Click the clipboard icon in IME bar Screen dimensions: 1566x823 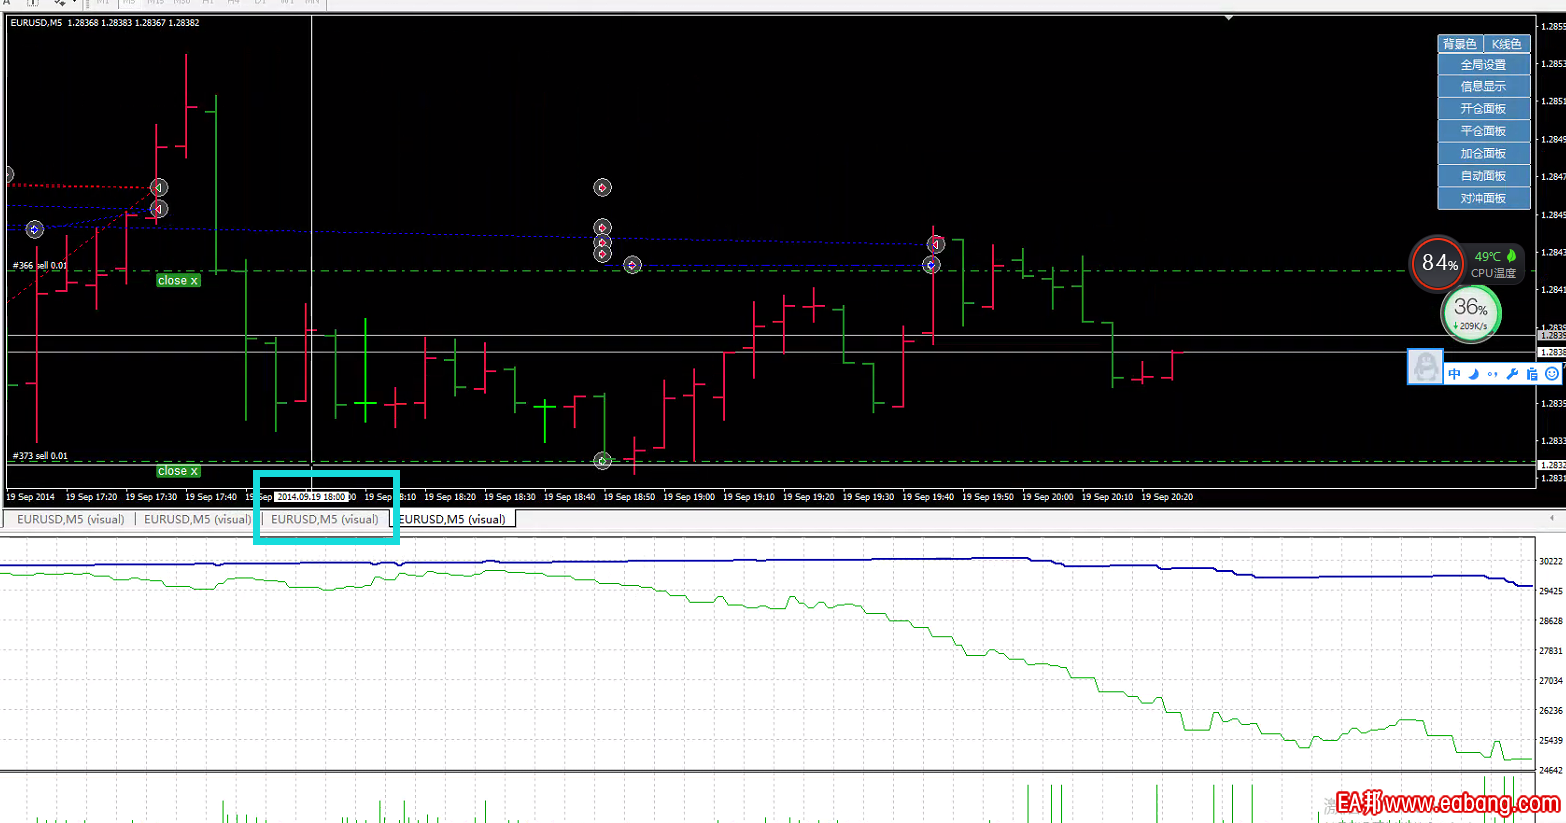click(x=1532, y=374)
